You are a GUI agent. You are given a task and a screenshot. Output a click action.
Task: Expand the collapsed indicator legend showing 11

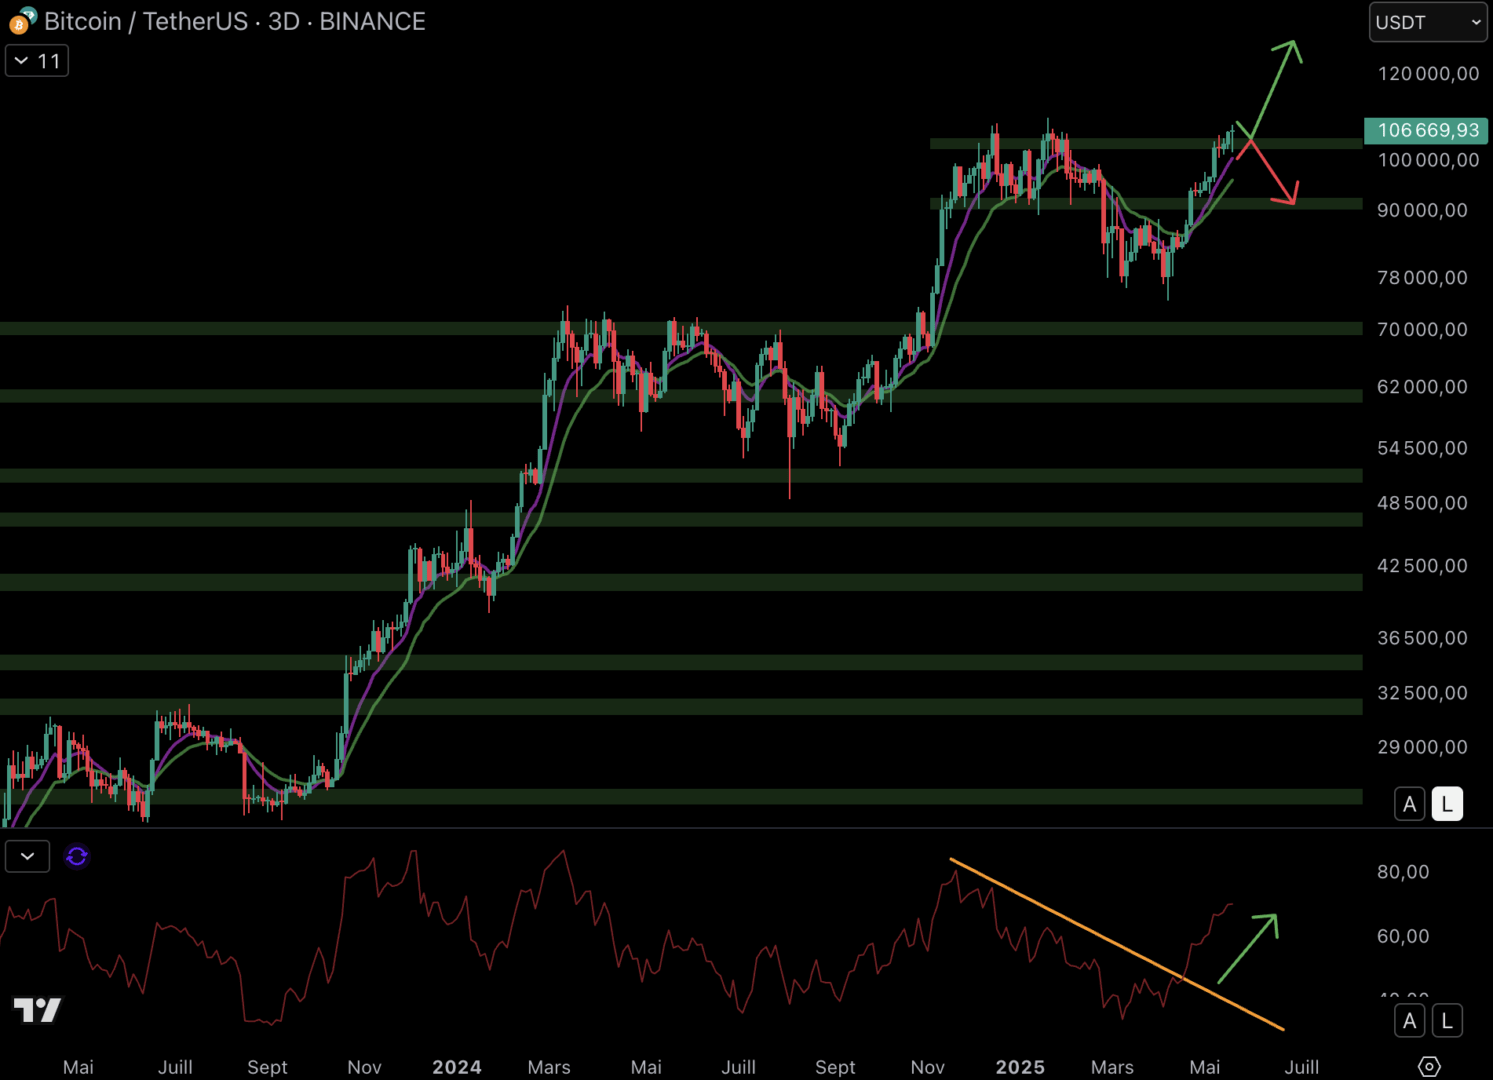pos(37,61)
